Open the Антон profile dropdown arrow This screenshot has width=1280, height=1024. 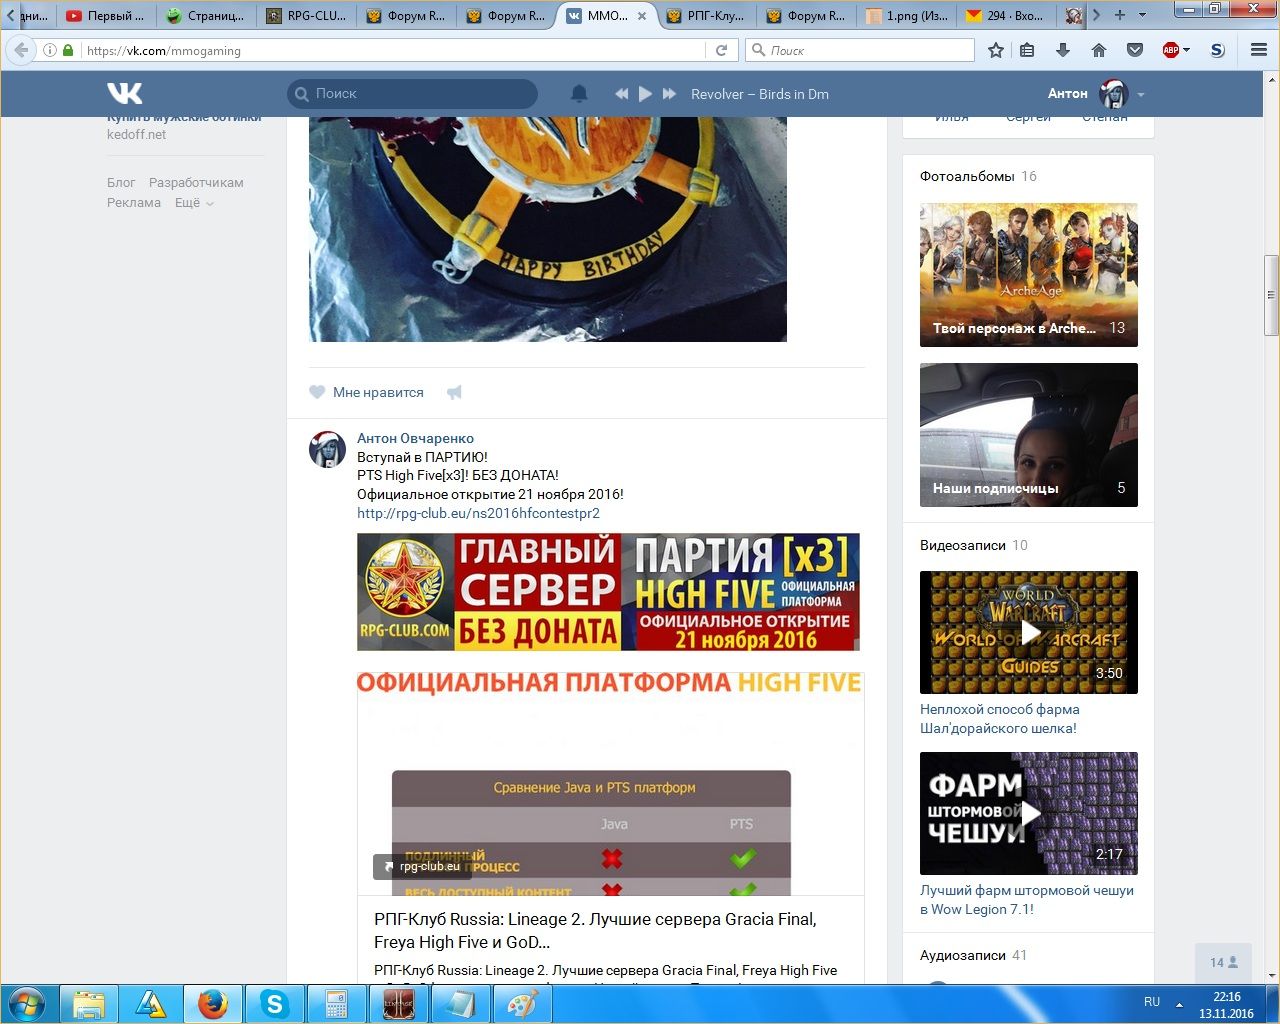click(1141, 95)
